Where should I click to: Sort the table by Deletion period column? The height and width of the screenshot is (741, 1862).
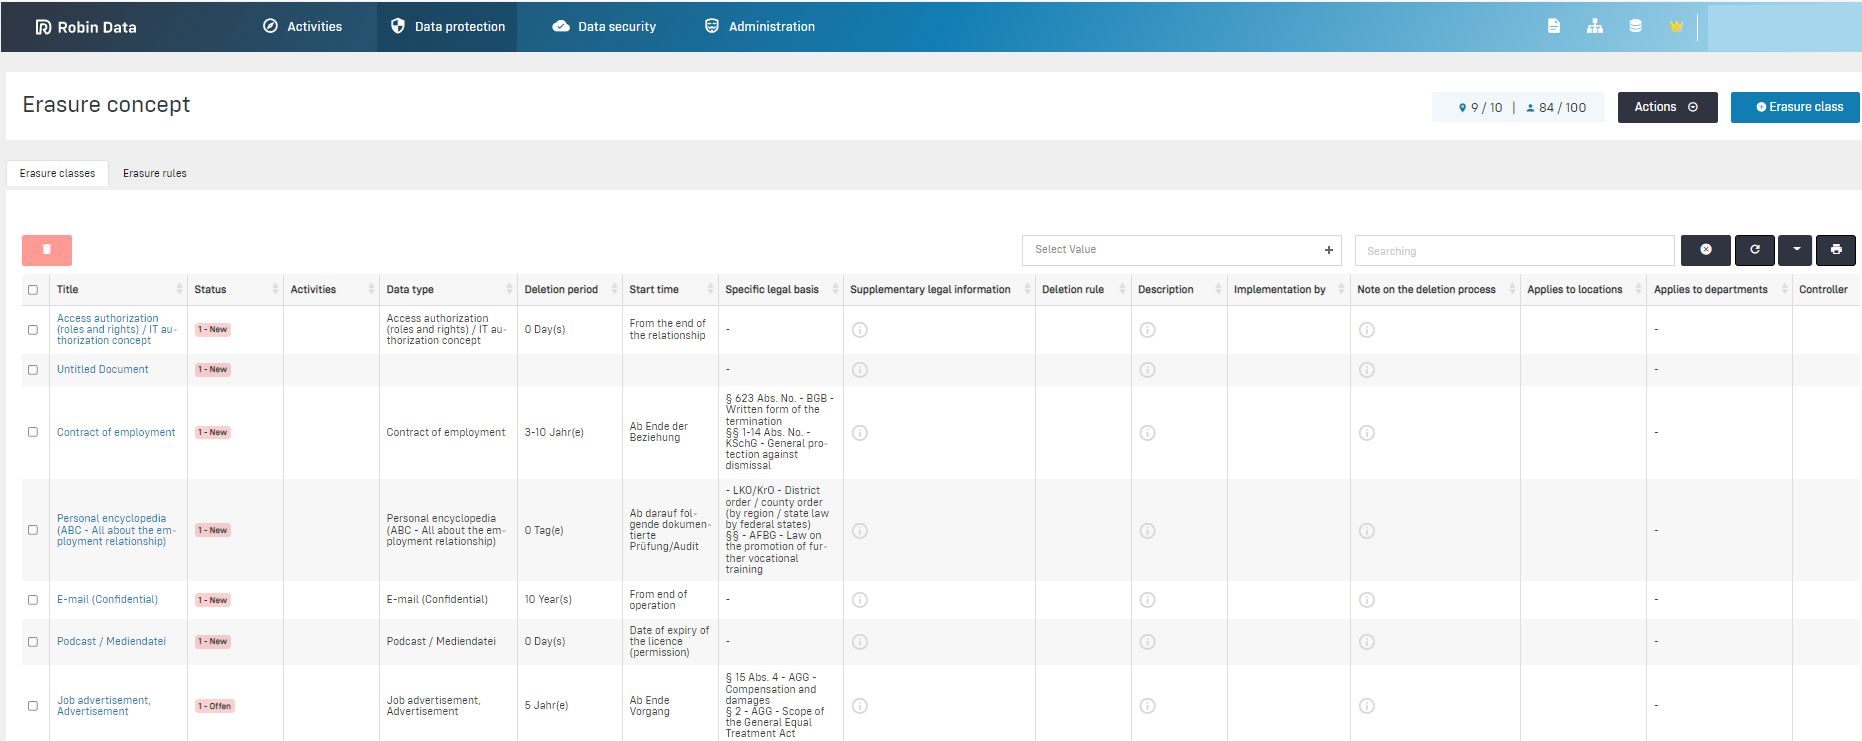[561, 290]
